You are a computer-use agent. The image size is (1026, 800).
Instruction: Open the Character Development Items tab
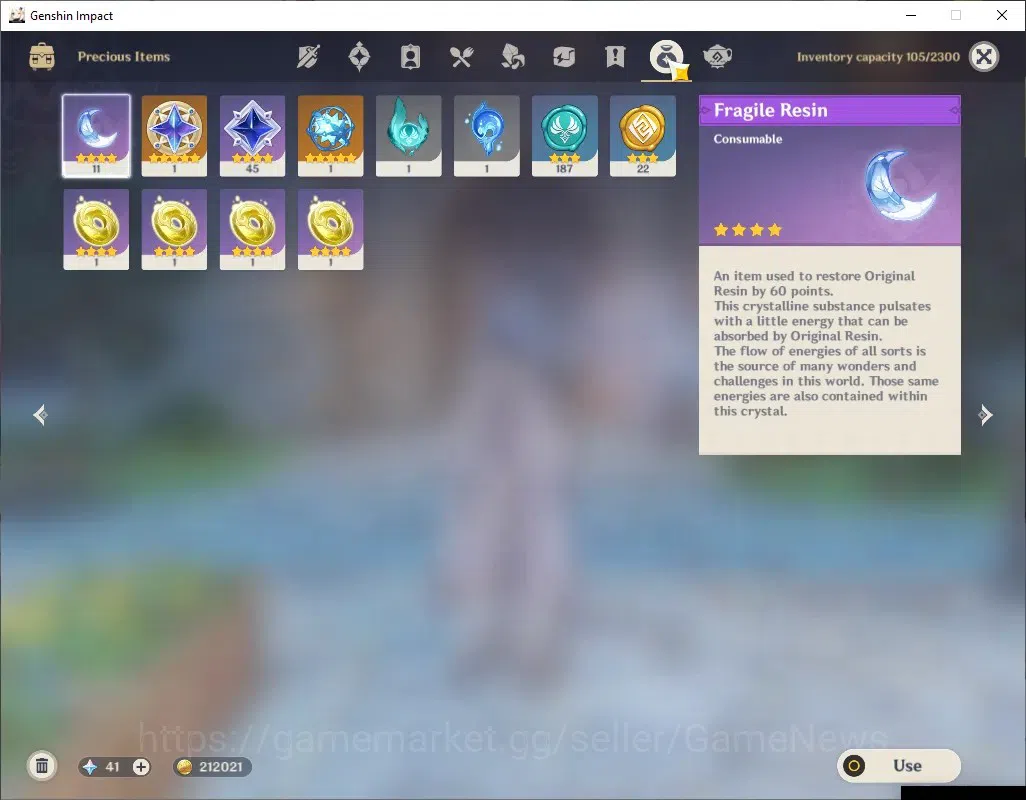410,57
